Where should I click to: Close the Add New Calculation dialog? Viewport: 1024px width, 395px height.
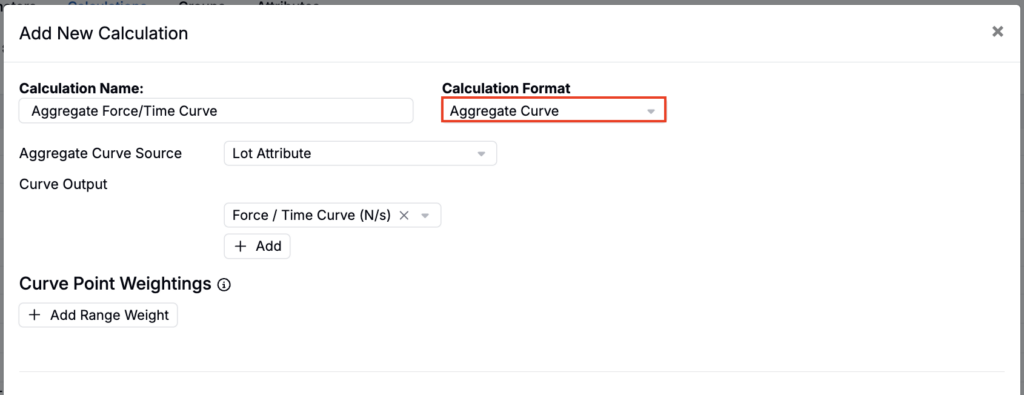point(997,31)
